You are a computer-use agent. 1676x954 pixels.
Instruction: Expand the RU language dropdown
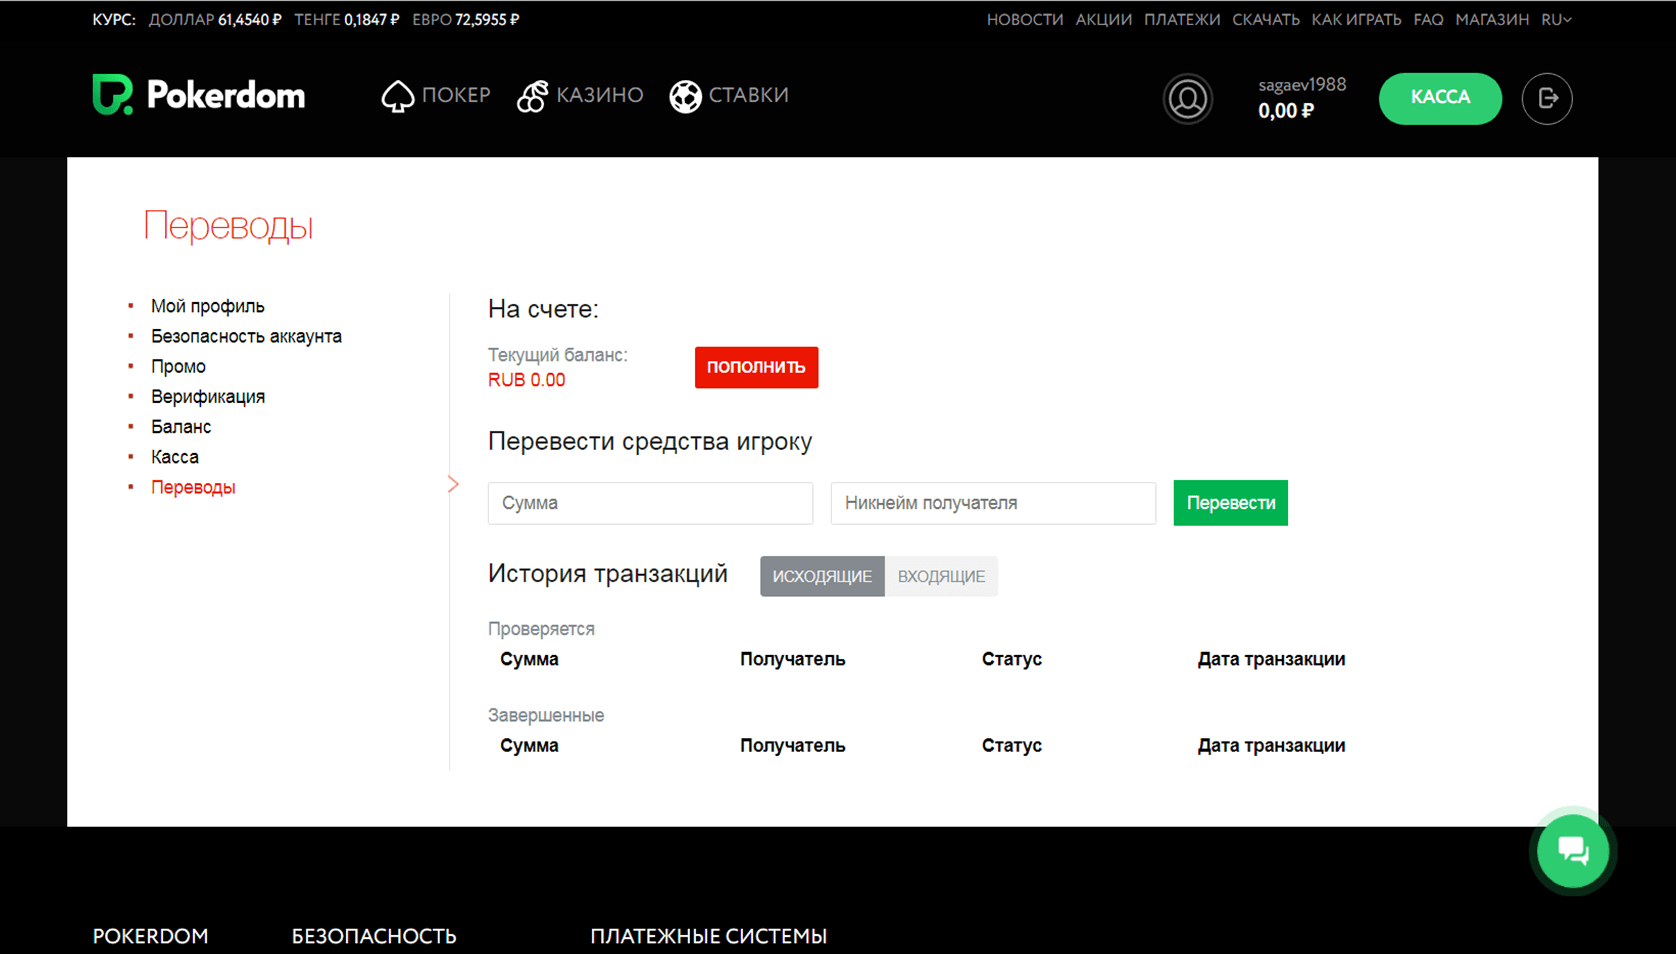(x=1555, y=20)
